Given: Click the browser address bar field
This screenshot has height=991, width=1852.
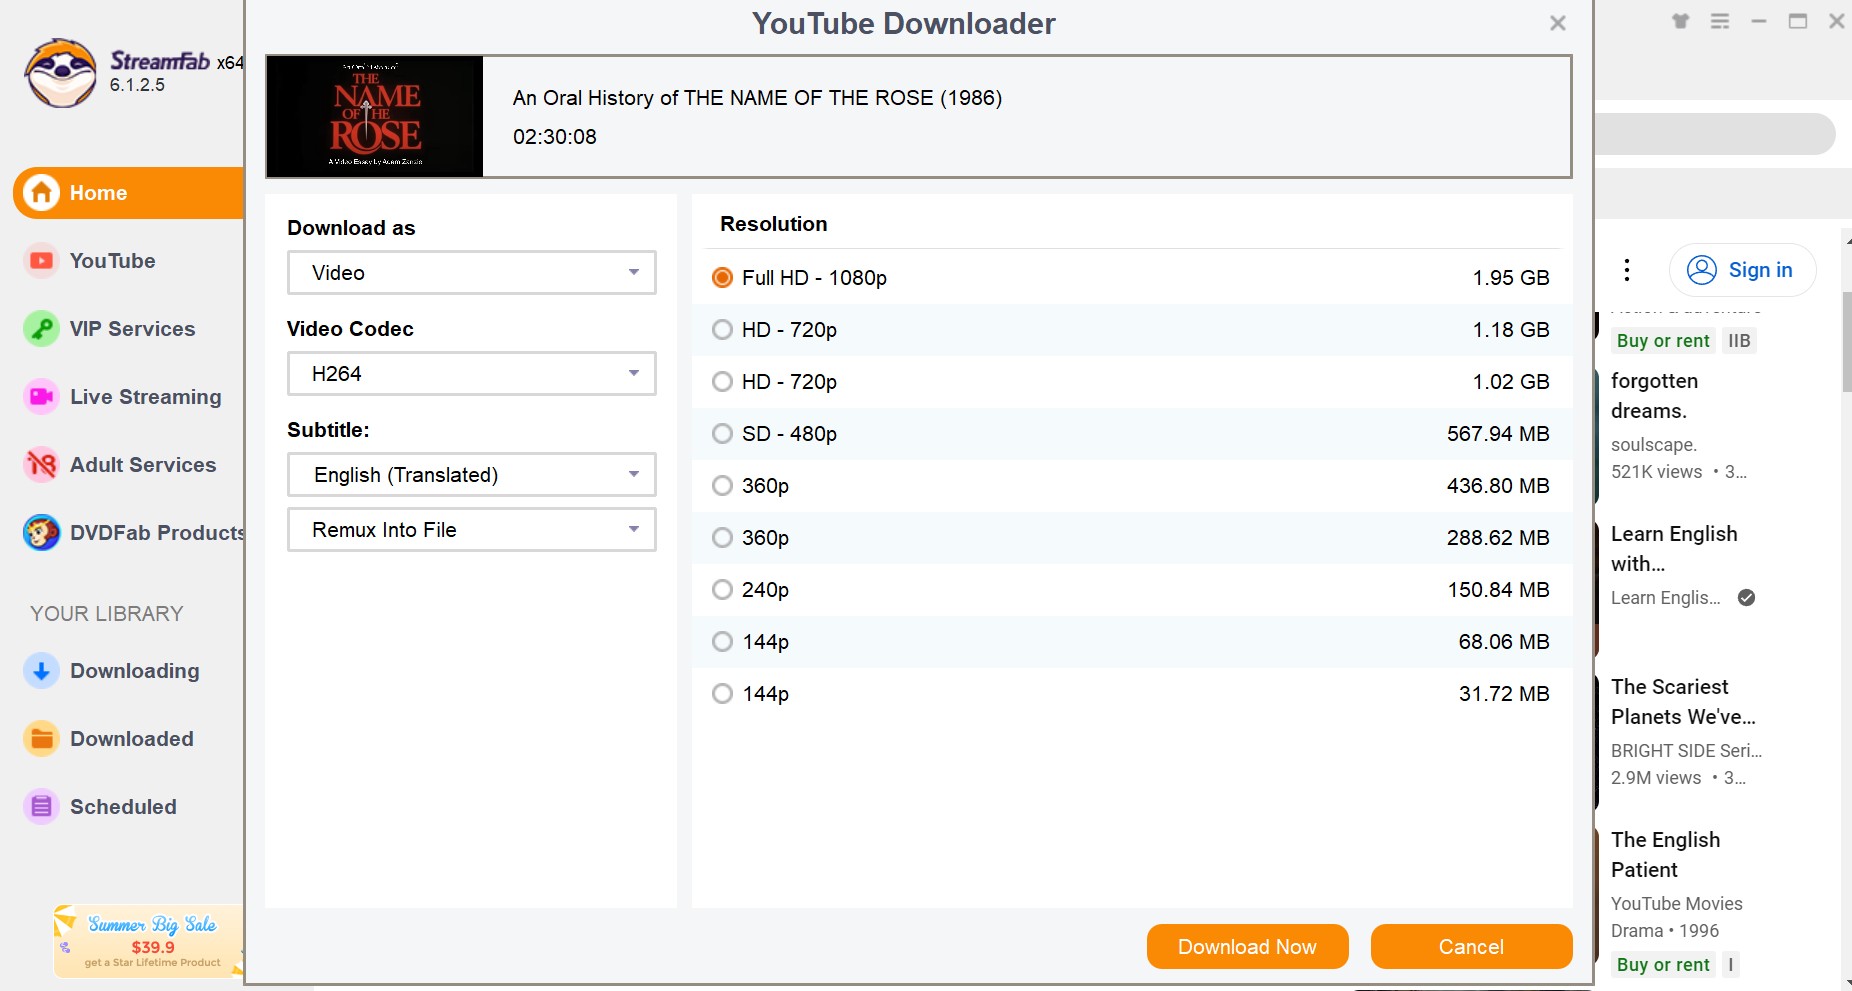Looking at the screenshot, I should point(1714,134).
